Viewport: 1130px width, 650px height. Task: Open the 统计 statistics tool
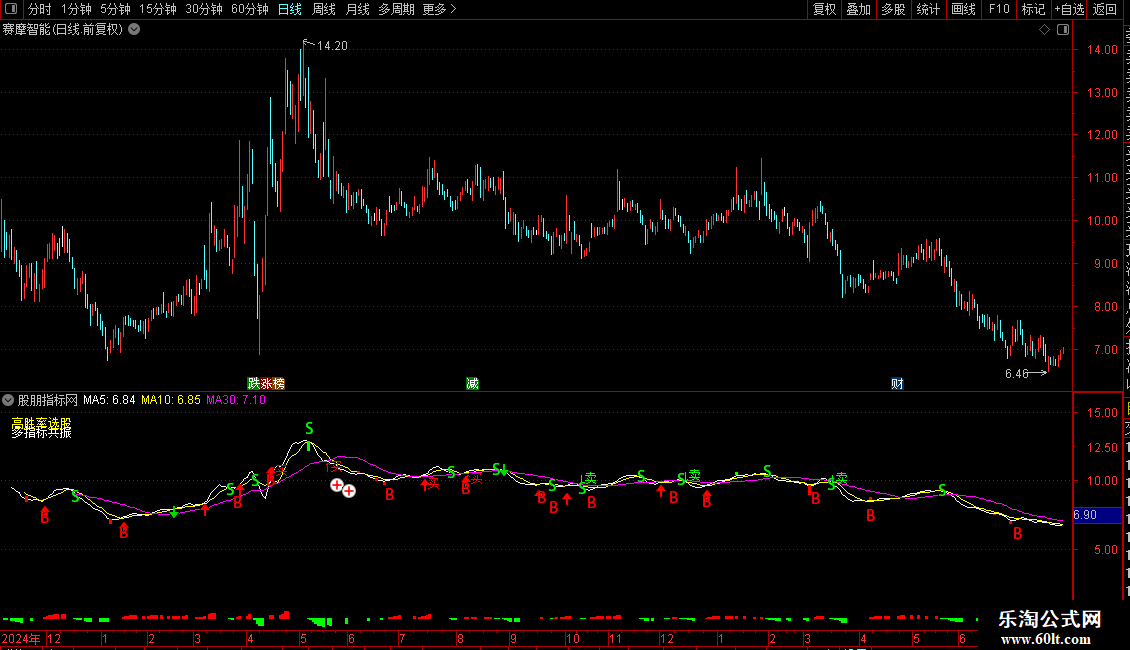(x=928, y=9)
